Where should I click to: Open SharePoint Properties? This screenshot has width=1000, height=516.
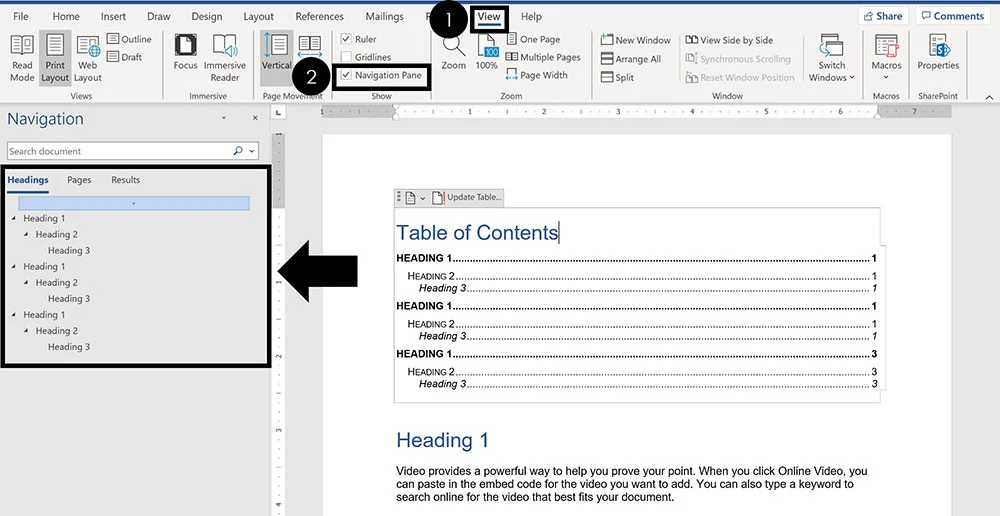point(938,52)
